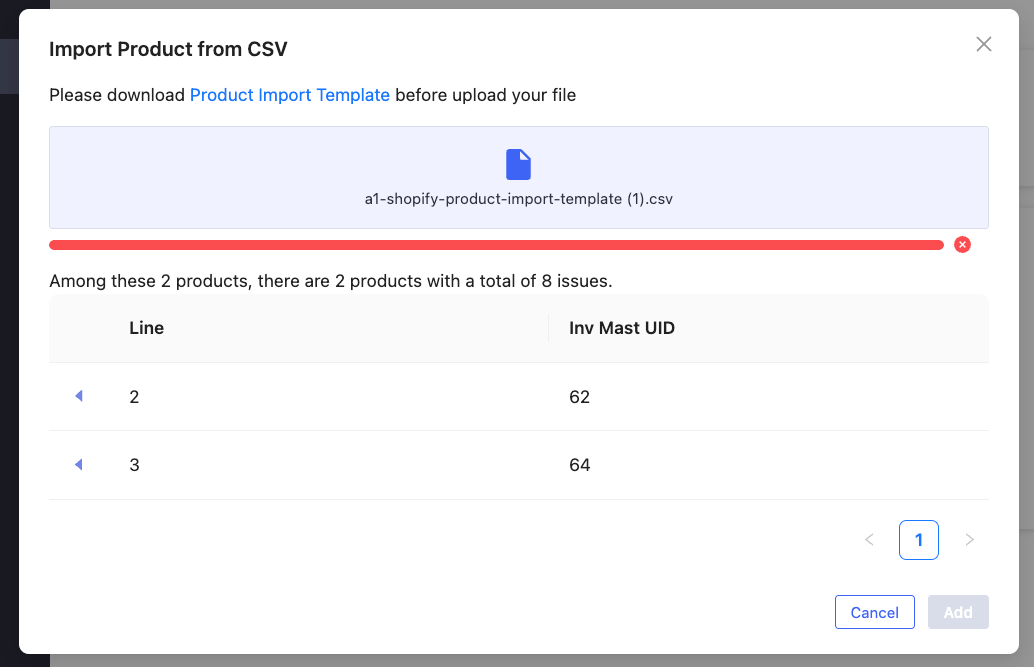The width and height of the screenshot is (1034, 667).
Task: Go to the next results page
Action: tap(969, 540)
